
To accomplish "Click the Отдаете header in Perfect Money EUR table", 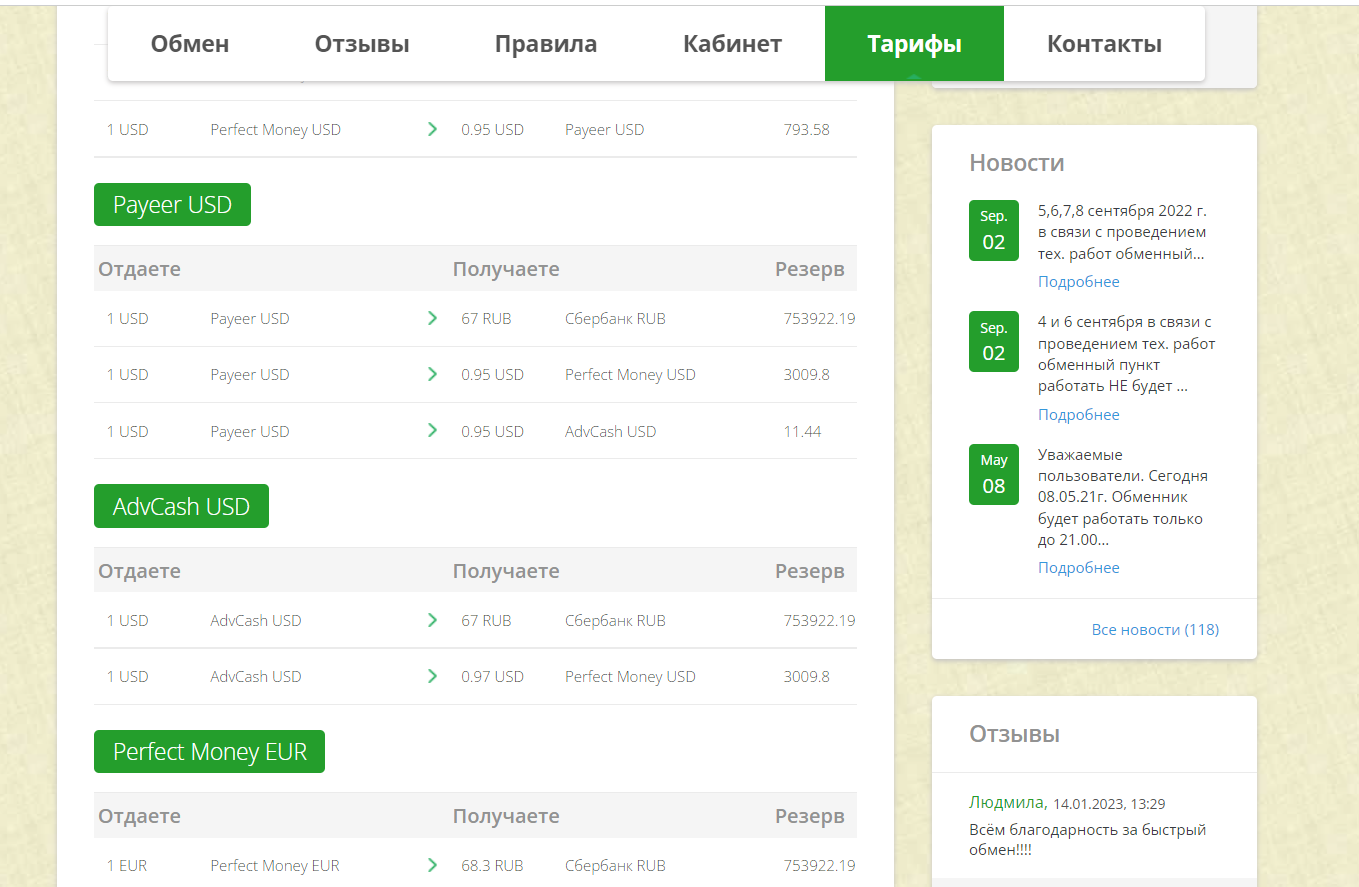I will [139, 816].
